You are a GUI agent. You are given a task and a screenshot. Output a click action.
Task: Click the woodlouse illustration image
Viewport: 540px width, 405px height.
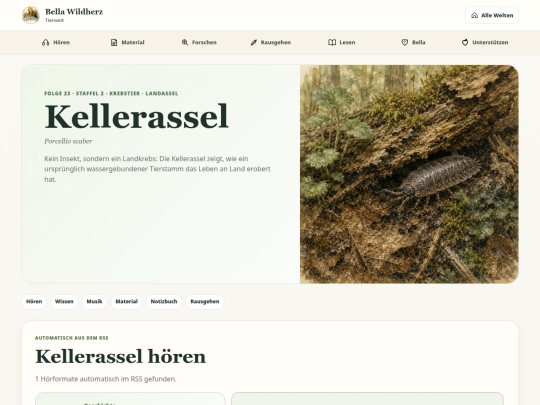click(409, 174)
